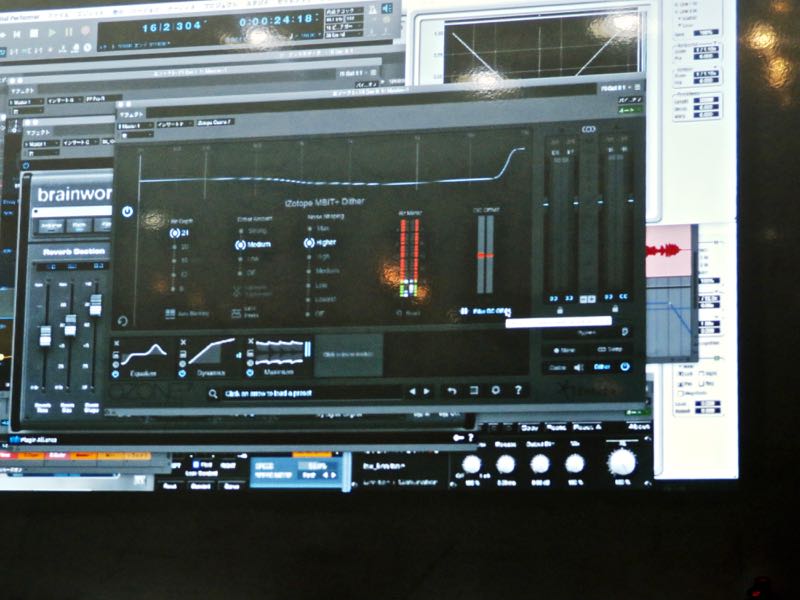
Task: Toggle Auto Blanking option
Action: (187, 313)
